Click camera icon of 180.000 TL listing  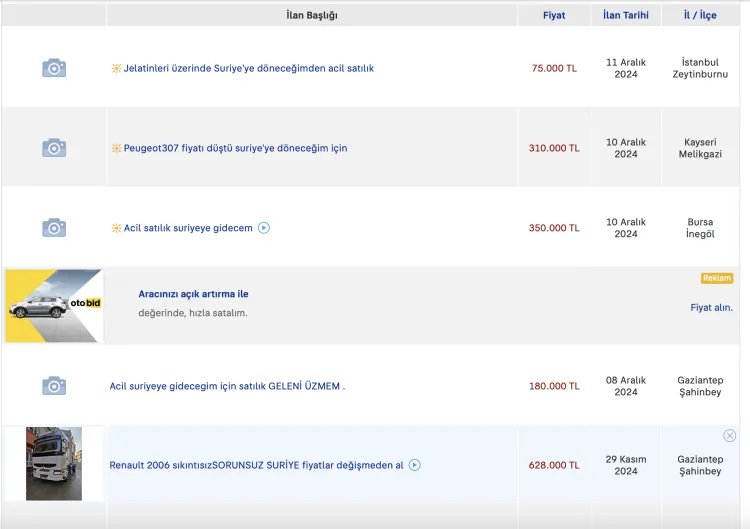[54, 386]
